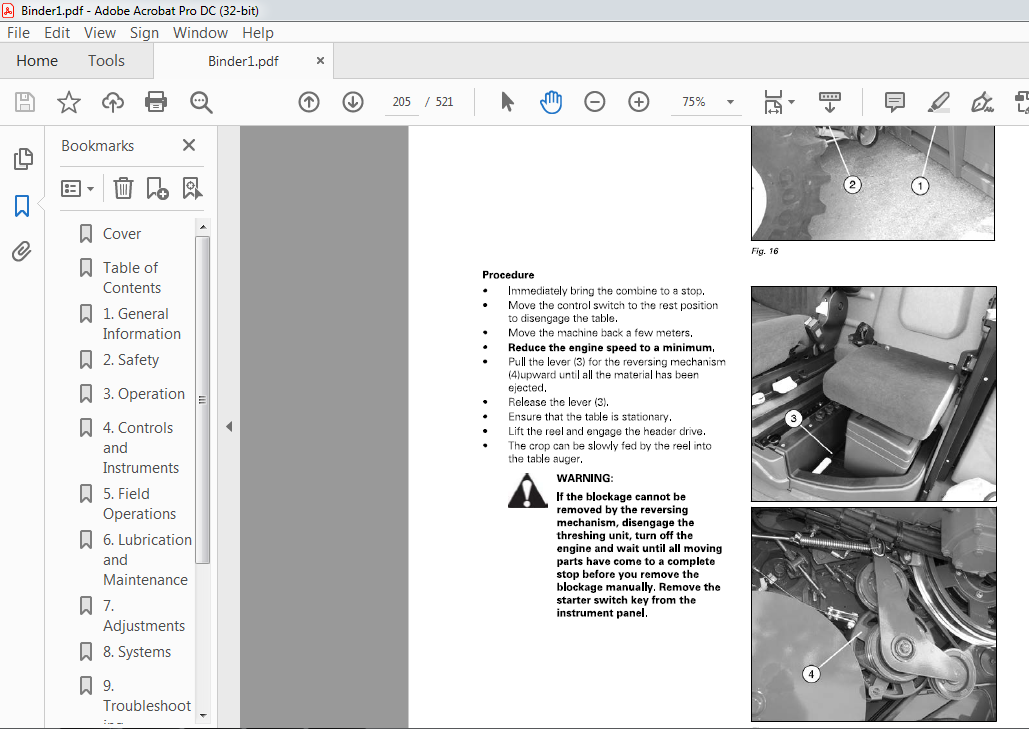Select the Highlight text tool
Viewport: 1029px width, 729px height.
pos(938,102)
